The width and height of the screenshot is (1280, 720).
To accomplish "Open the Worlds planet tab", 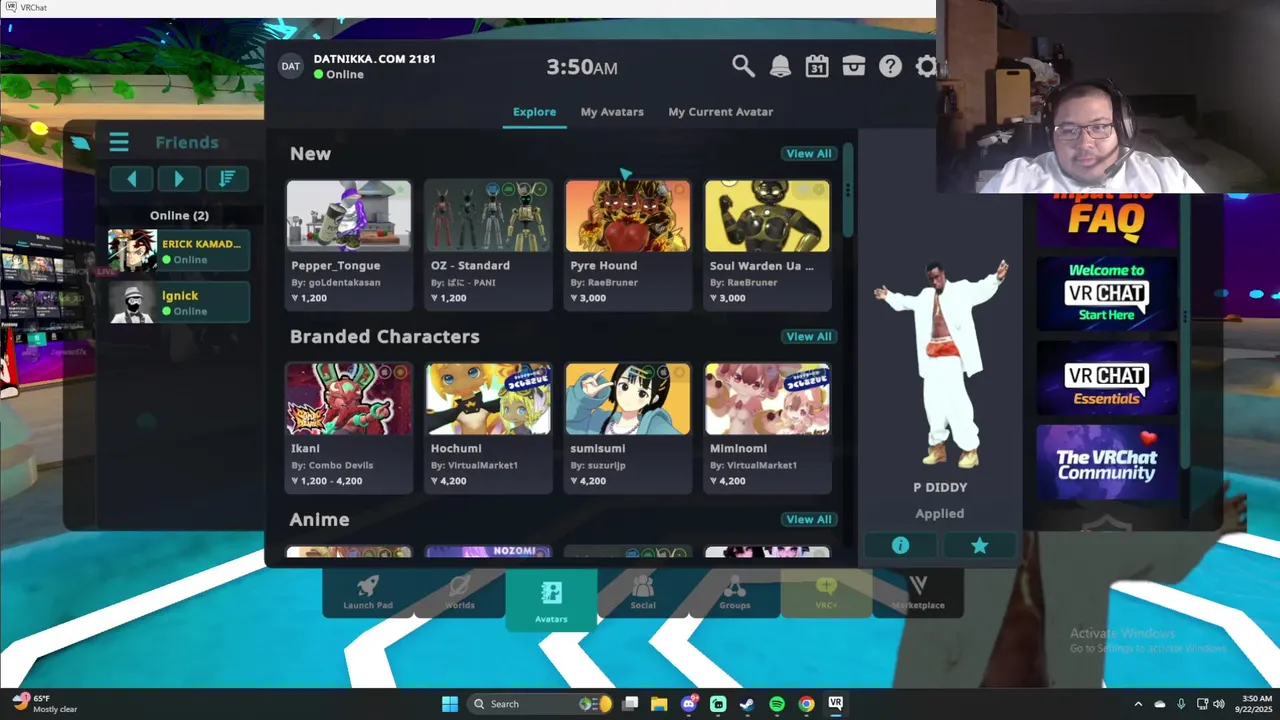I will 460,593.
